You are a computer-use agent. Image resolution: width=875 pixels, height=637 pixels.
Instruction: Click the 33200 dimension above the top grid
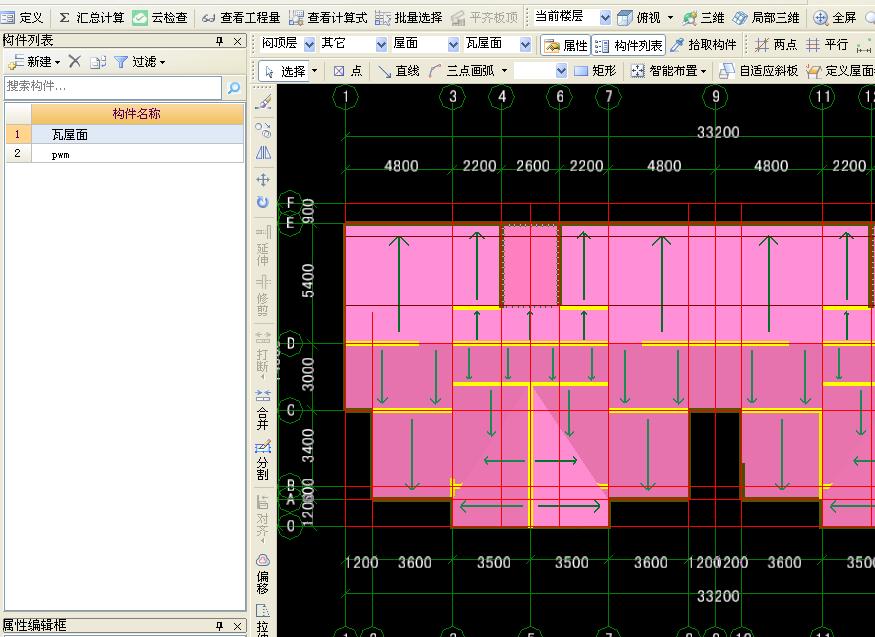718,132
